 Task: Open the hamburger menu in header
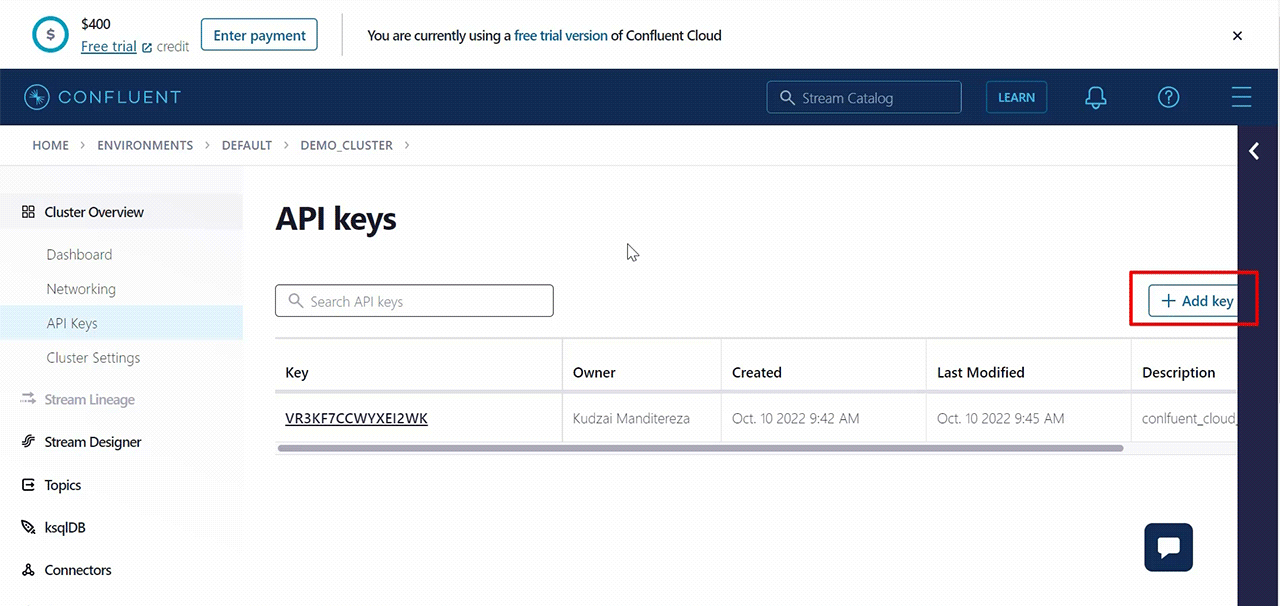click(x=1241, y=97)
